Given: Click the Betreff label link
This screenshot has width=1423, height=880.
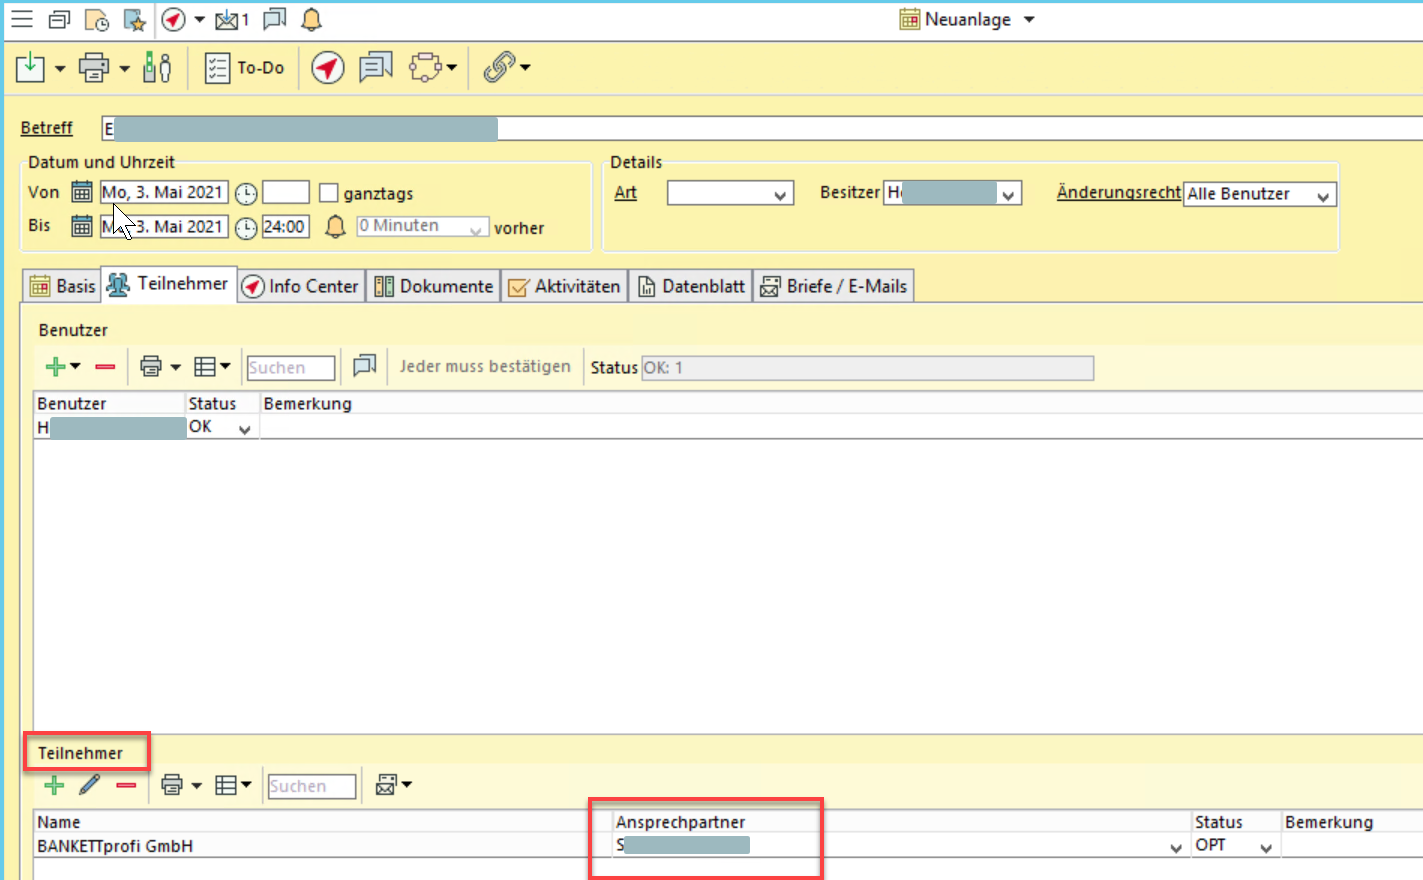Looking at the screenshot, I should [x=47, y=128].
